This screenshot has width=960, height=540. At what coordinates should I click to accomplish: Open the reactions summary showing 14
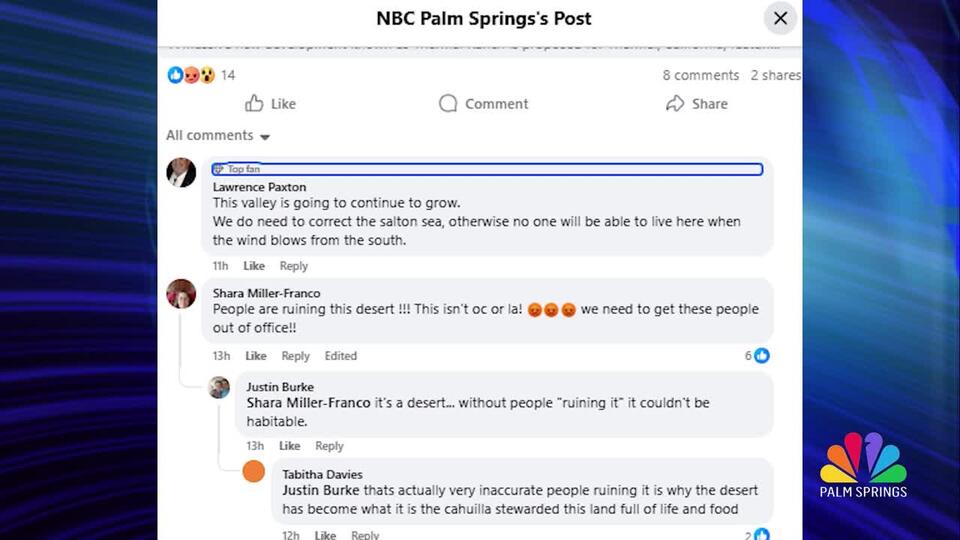coord(200,75)
